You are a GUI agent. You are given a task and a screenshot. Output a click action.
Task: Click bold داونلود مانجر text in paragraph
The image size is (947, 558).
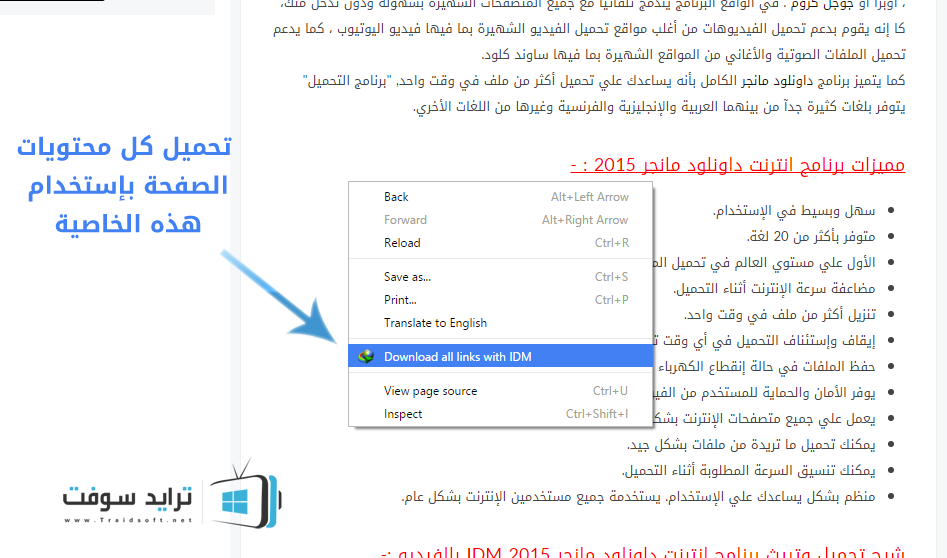tap(778, 80)
